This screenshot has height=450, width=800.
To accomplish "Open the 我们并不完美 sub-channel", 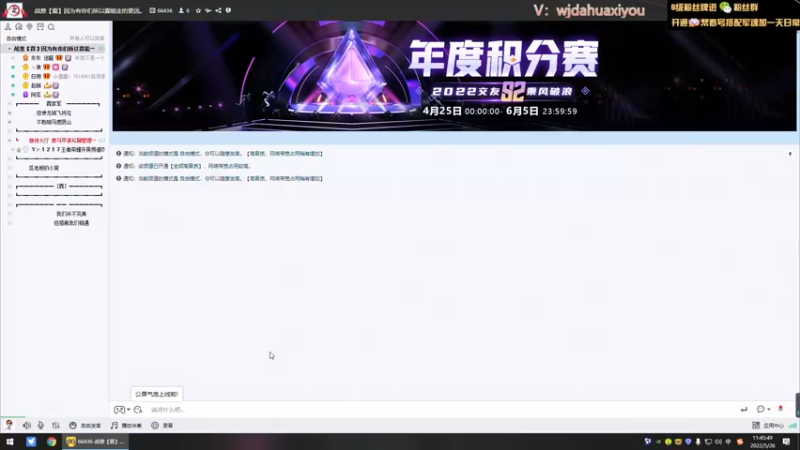I will tap(71, 214).
